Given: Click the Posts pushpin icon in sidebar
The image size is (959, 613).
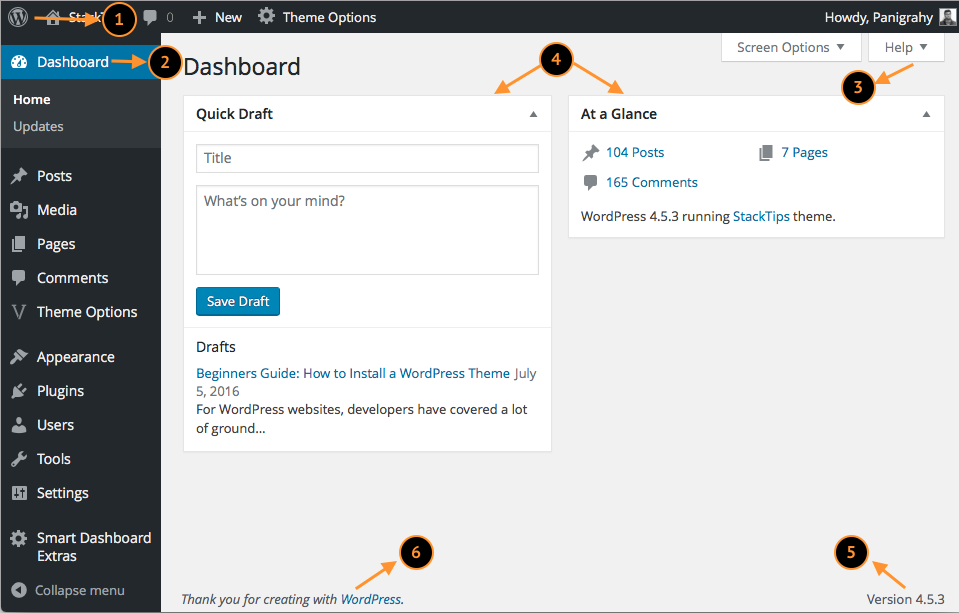Looking at the screenshot, I should click(19, 176).
